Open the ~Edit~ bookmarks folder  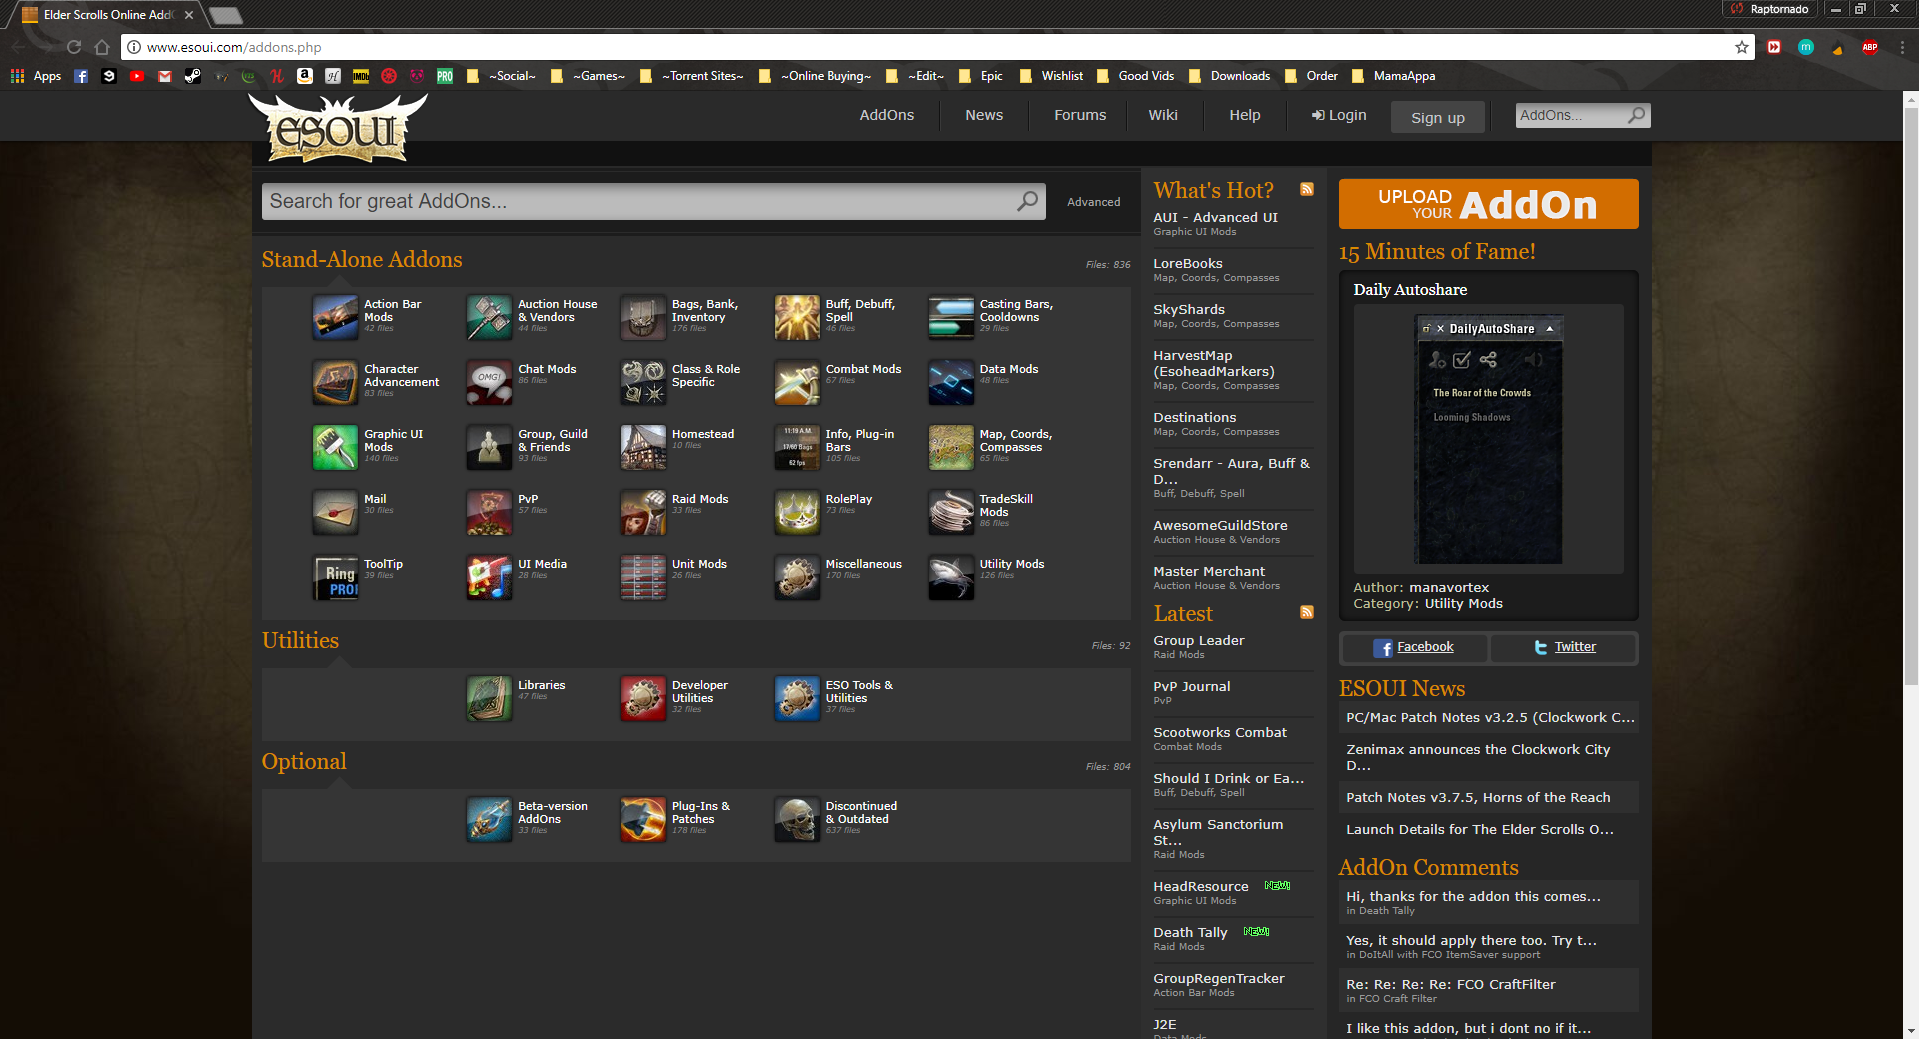click(x=916, y=76)
